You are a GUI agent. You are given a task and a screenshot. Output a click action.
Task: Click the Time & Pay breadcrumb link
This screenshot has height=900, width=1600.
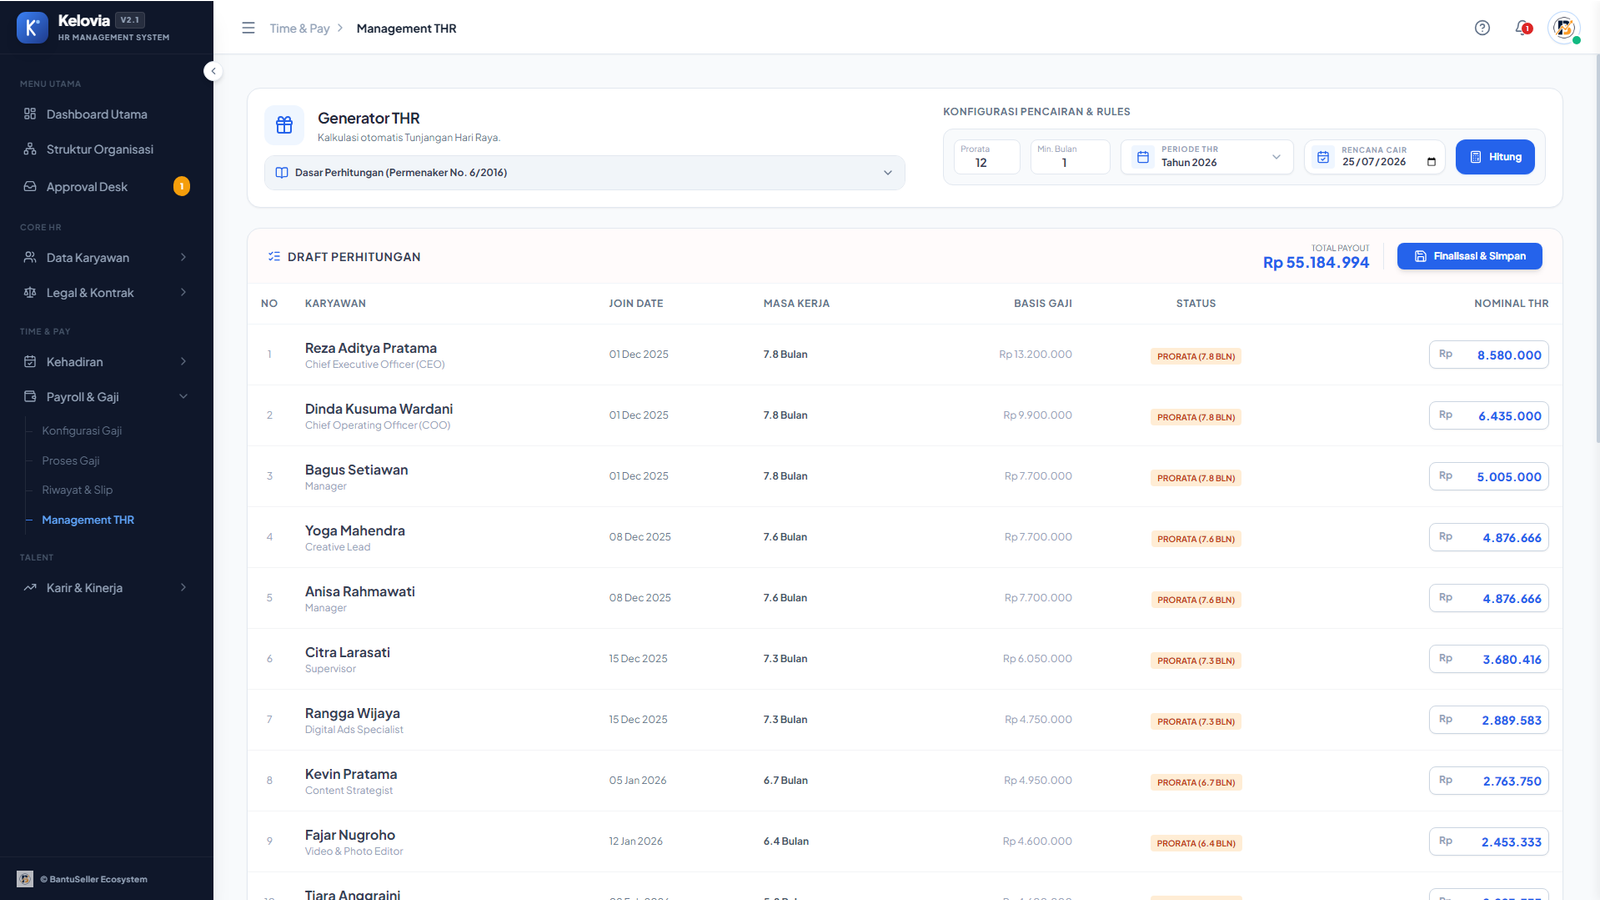[x=299, y=28]
